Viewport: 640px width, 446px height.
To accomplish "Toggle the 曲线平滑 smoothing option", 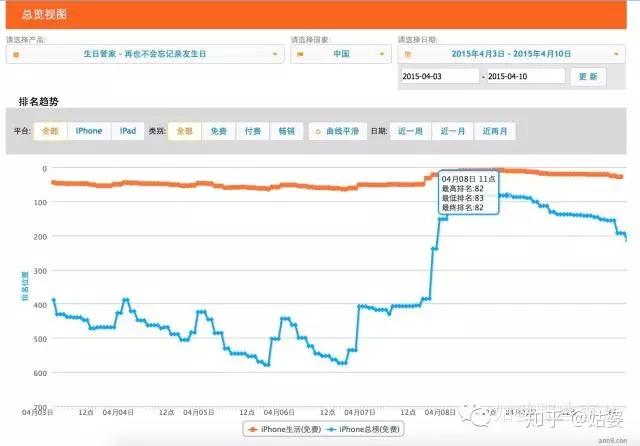I will [x=338, y=131].
